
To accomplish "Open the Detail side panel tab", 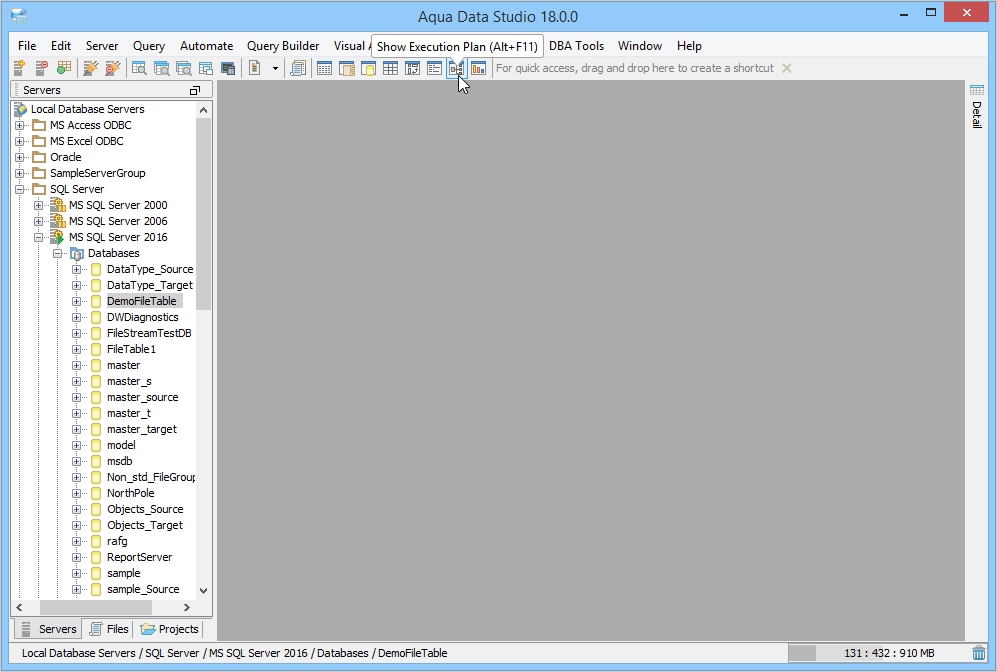I will (x=977, y=107).
